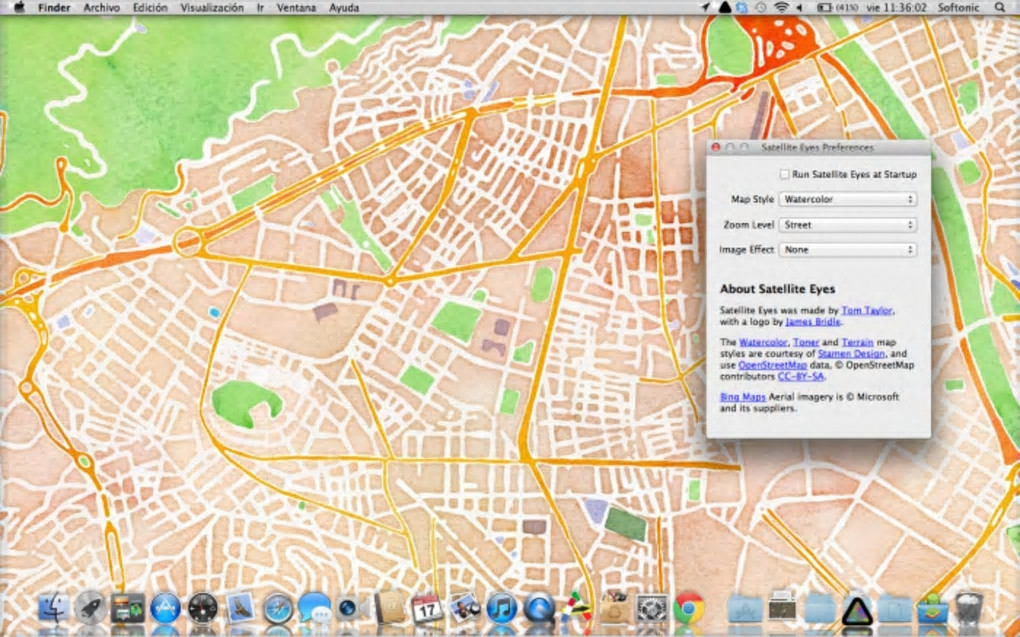1020x637 pixels.
Task: Open the Mac App Store Dock icon
Action: 164,607
